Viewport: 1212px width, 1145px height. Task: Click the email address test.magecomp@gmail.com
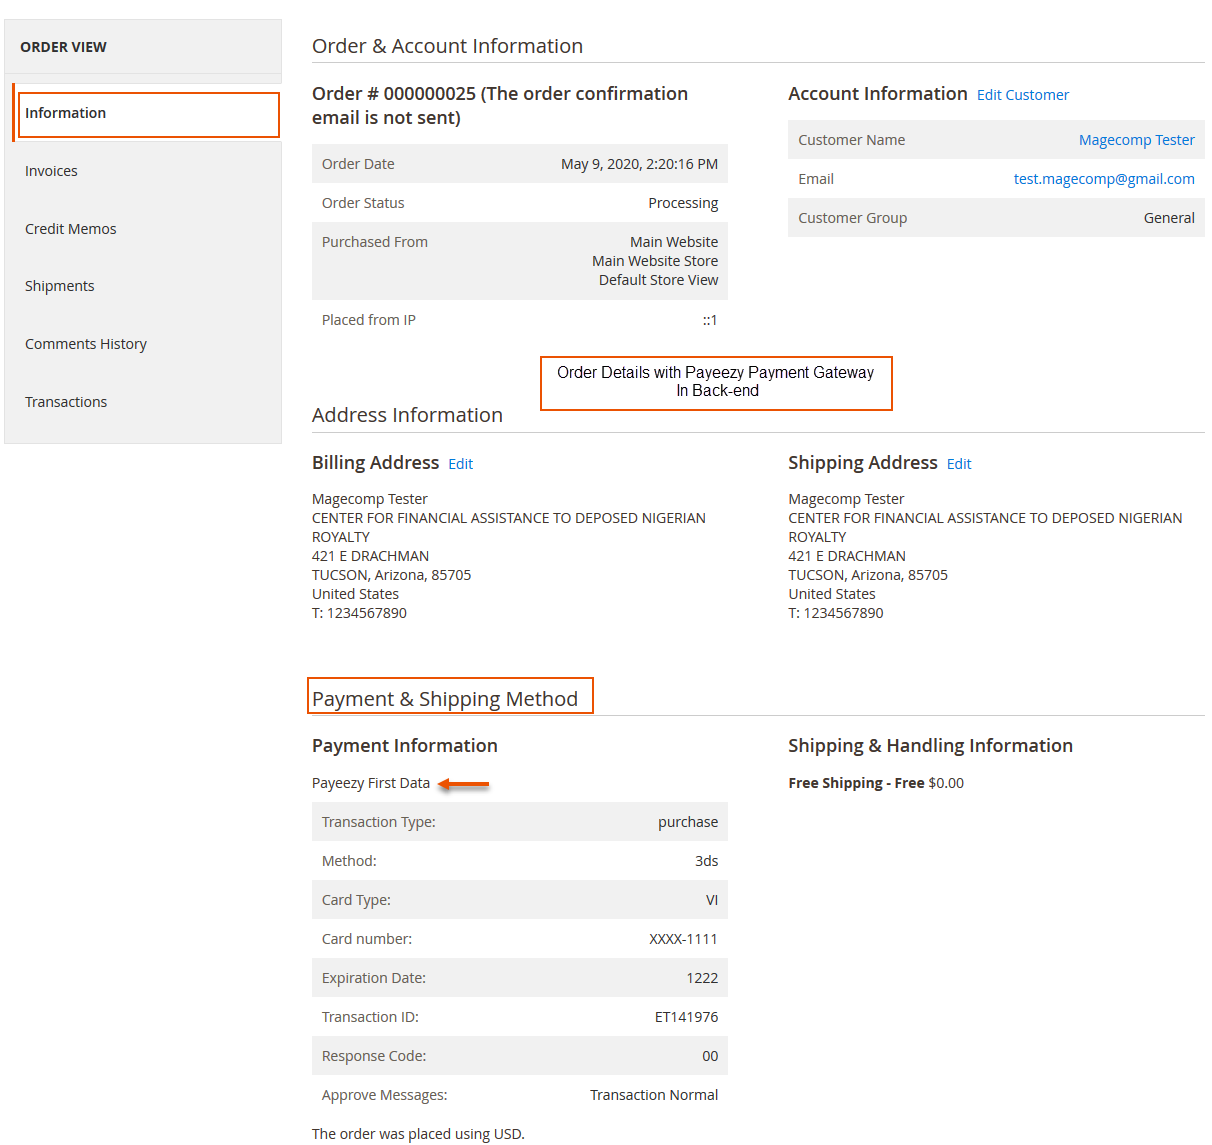point(1103,178)
